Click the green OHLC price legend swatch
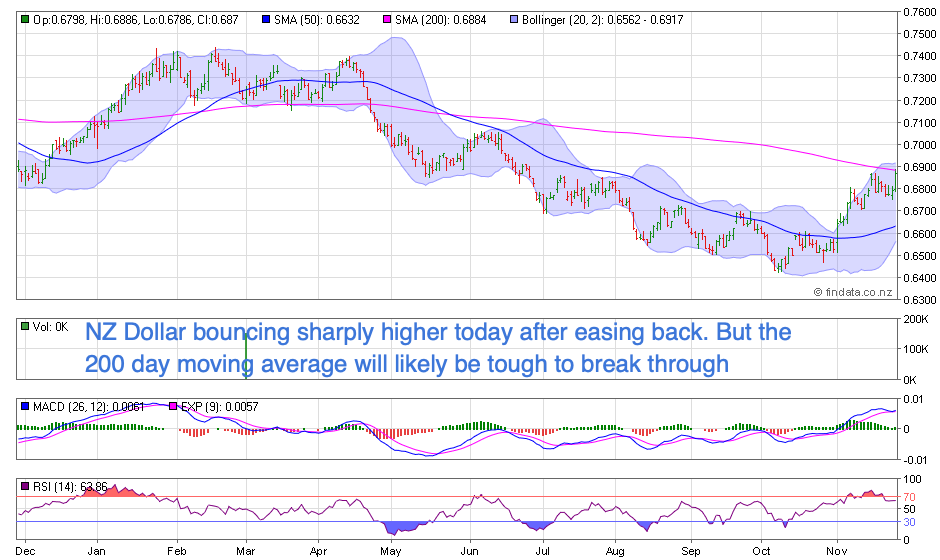Image resolution: width=940 pixels, height=560 pixels. [x=25, y=20]
